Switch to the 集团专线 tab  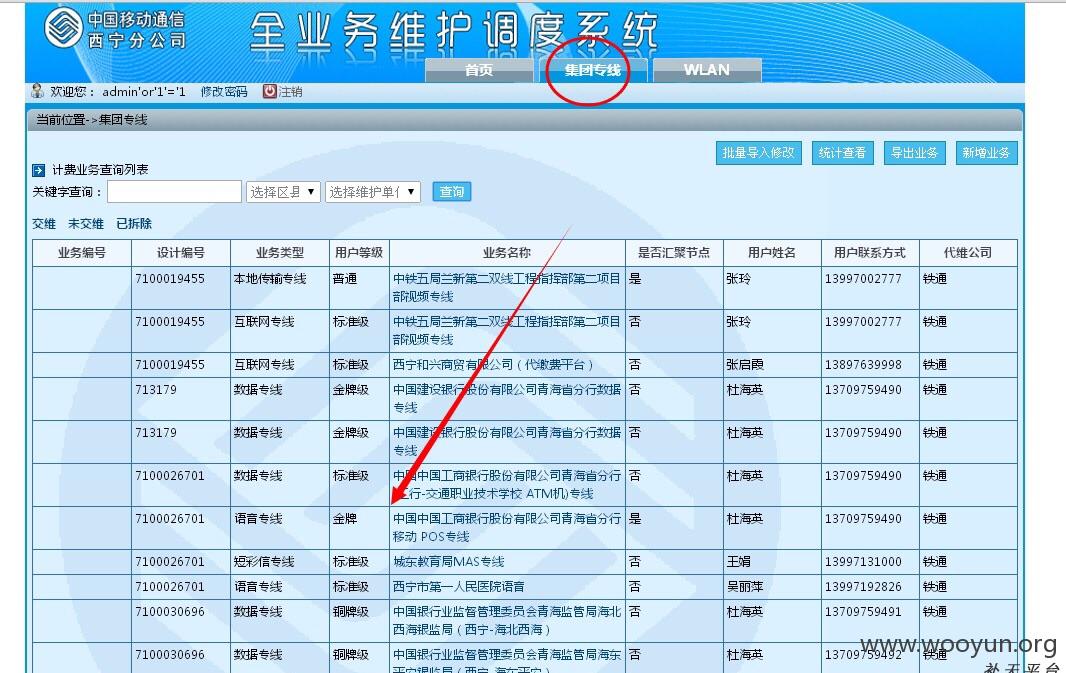[x=592, y=70]
